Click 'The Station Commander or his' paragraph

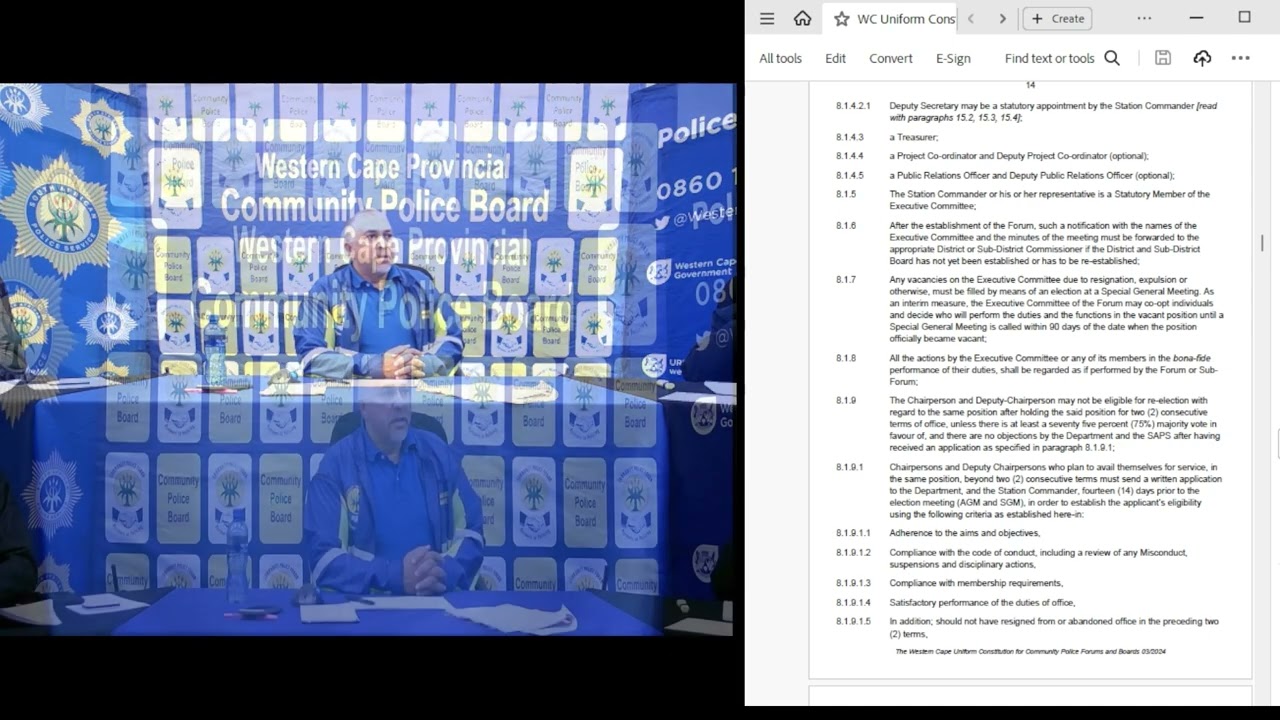click(1049, 200)
